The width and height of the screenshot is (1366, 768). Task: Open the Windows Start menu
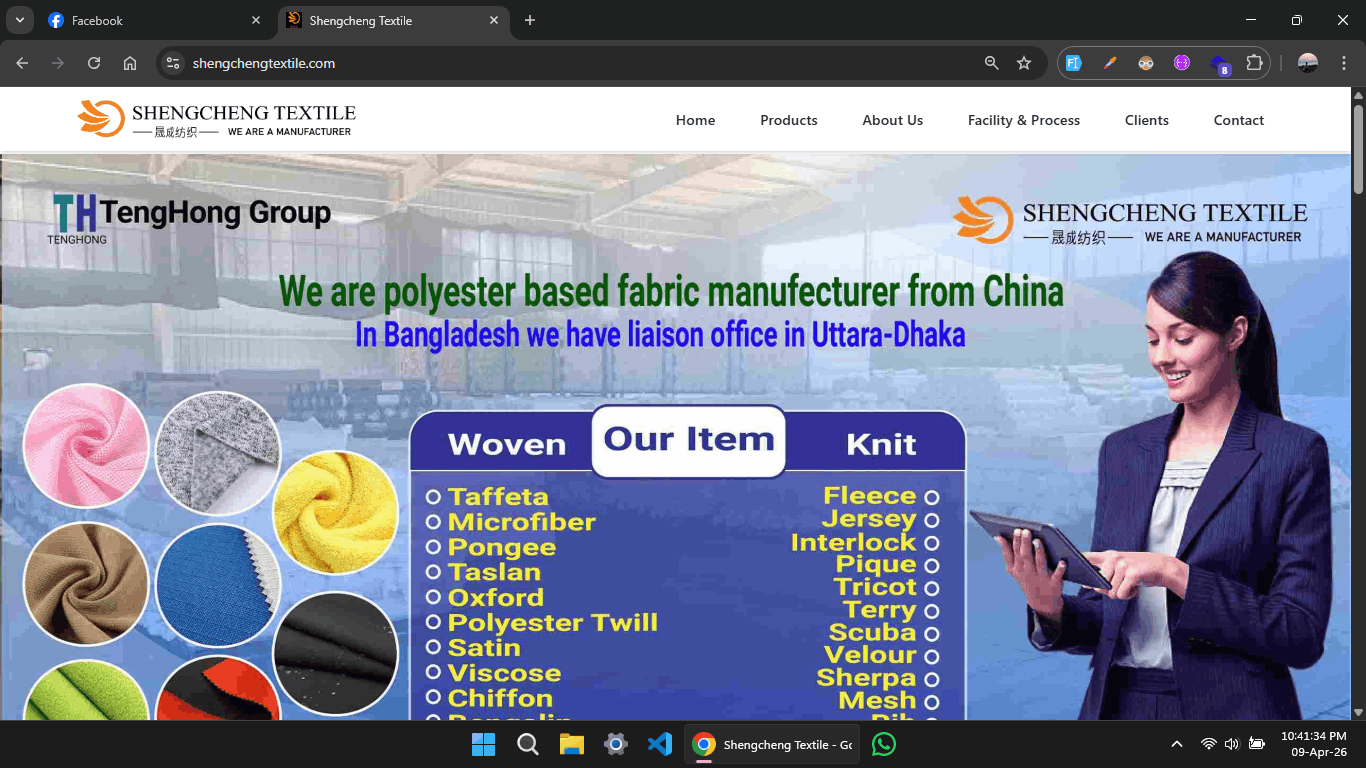[x=483, y=744]
